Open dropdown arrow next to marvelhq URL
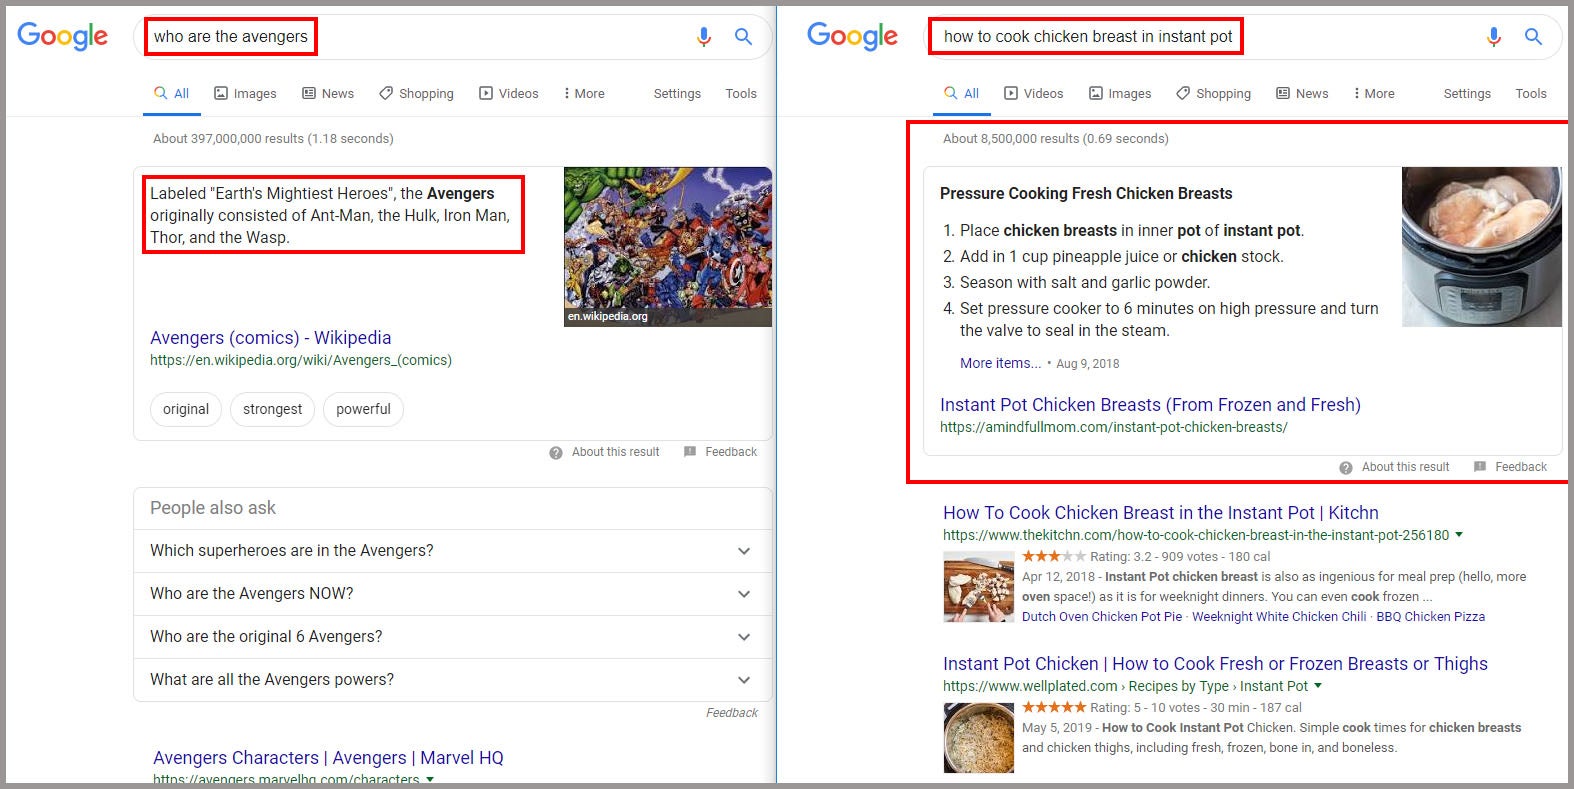 coord(430,780)
